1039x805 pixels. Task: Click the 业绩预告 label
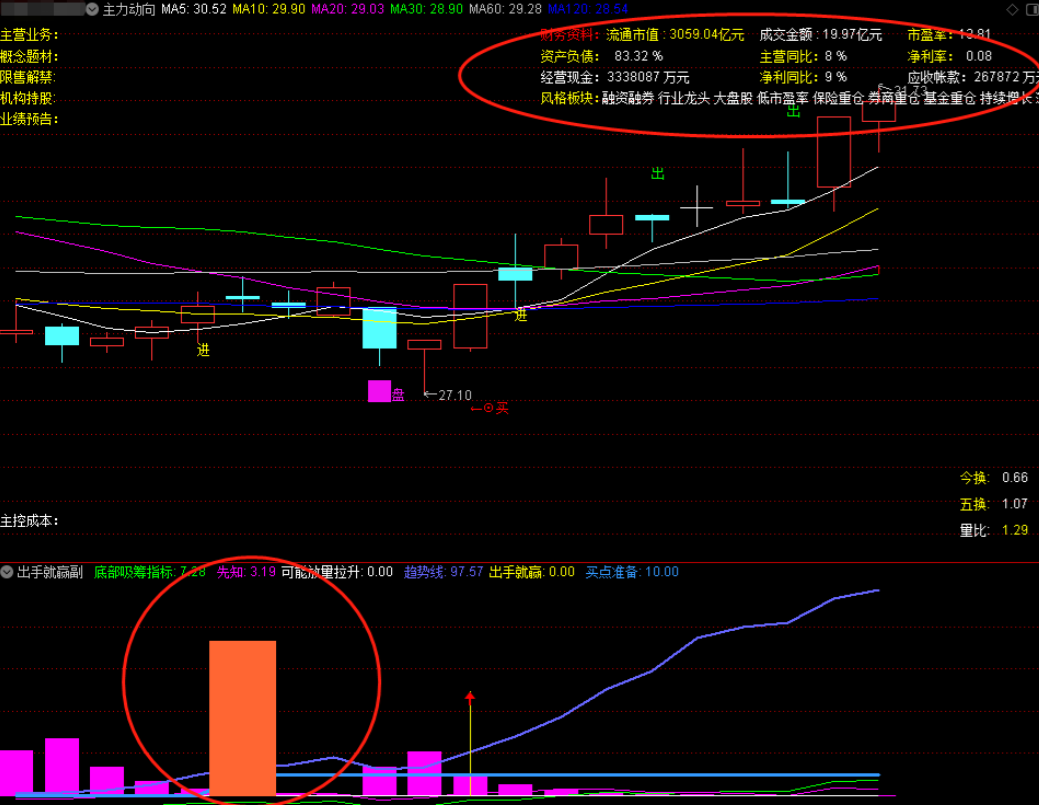29,119
